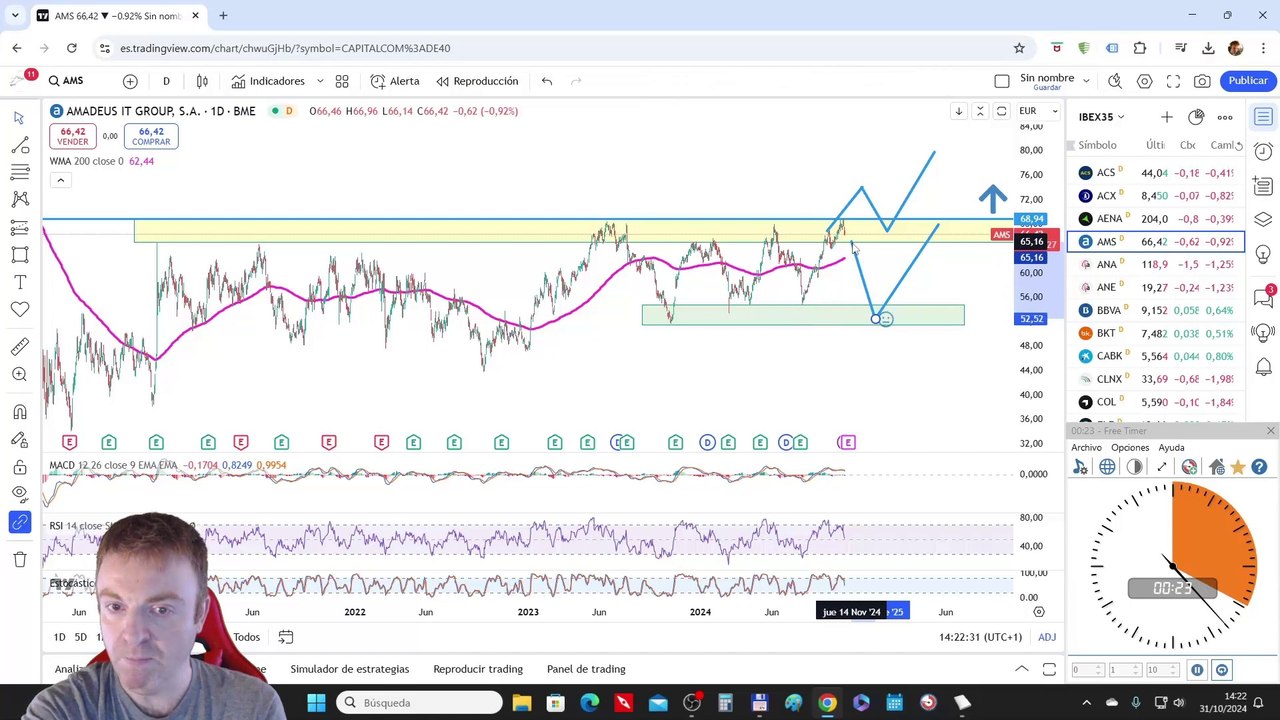Open the Reproducir trading tab
1280x720 pixels.
pyautogui.click(x=478, y=669)
